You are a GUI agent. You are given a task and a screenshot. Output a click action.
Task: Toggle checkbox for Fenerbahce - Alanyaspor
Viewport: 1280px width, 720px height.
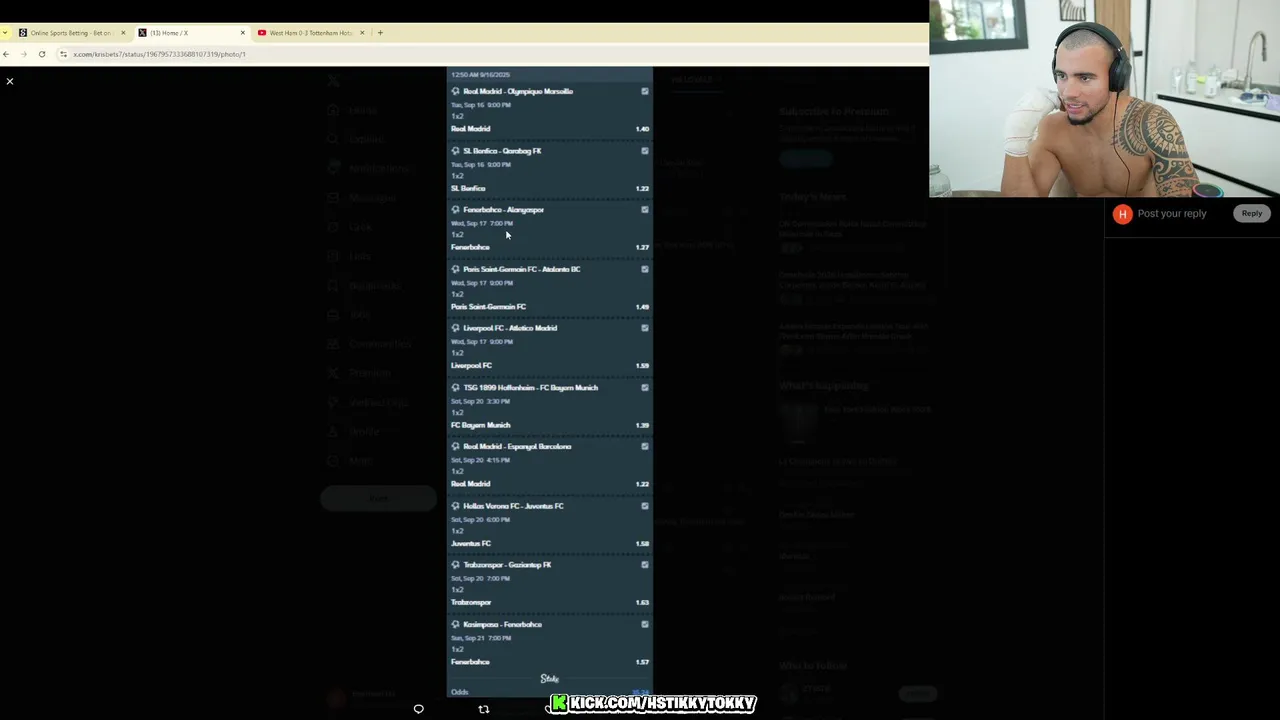[x=645, y=210]
